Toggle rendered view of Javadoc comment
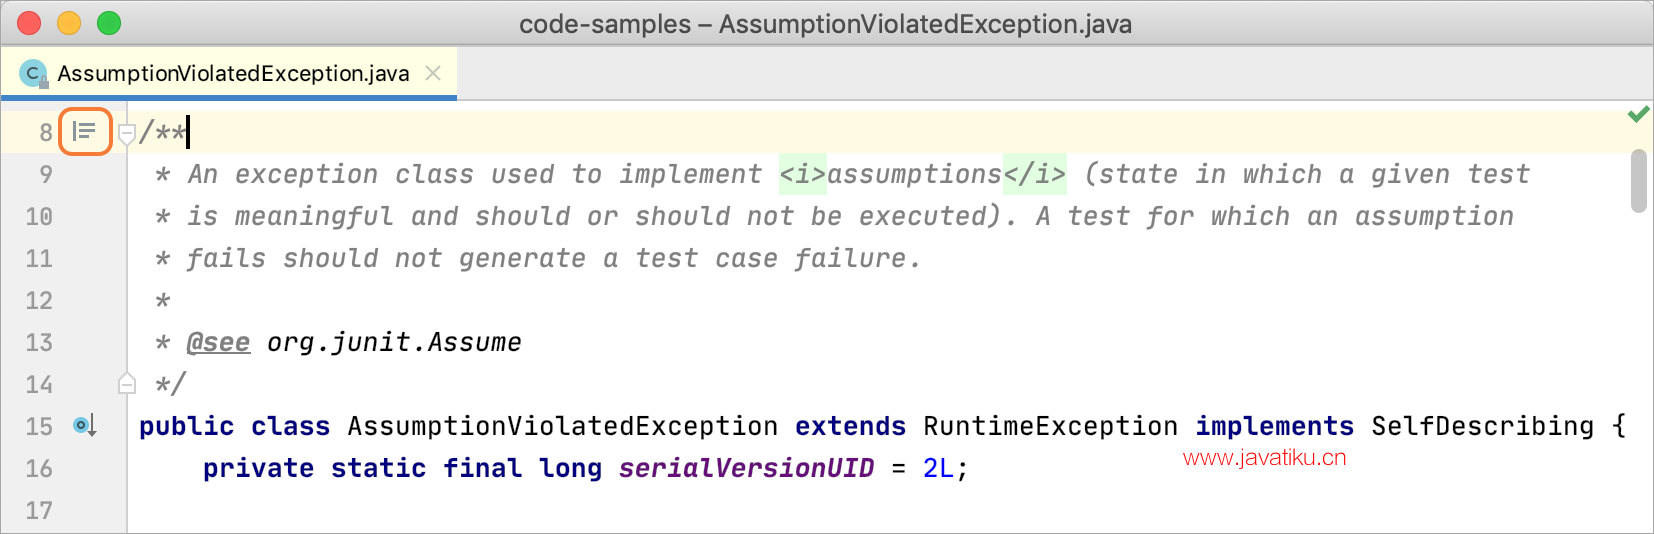 coord(85,132)
